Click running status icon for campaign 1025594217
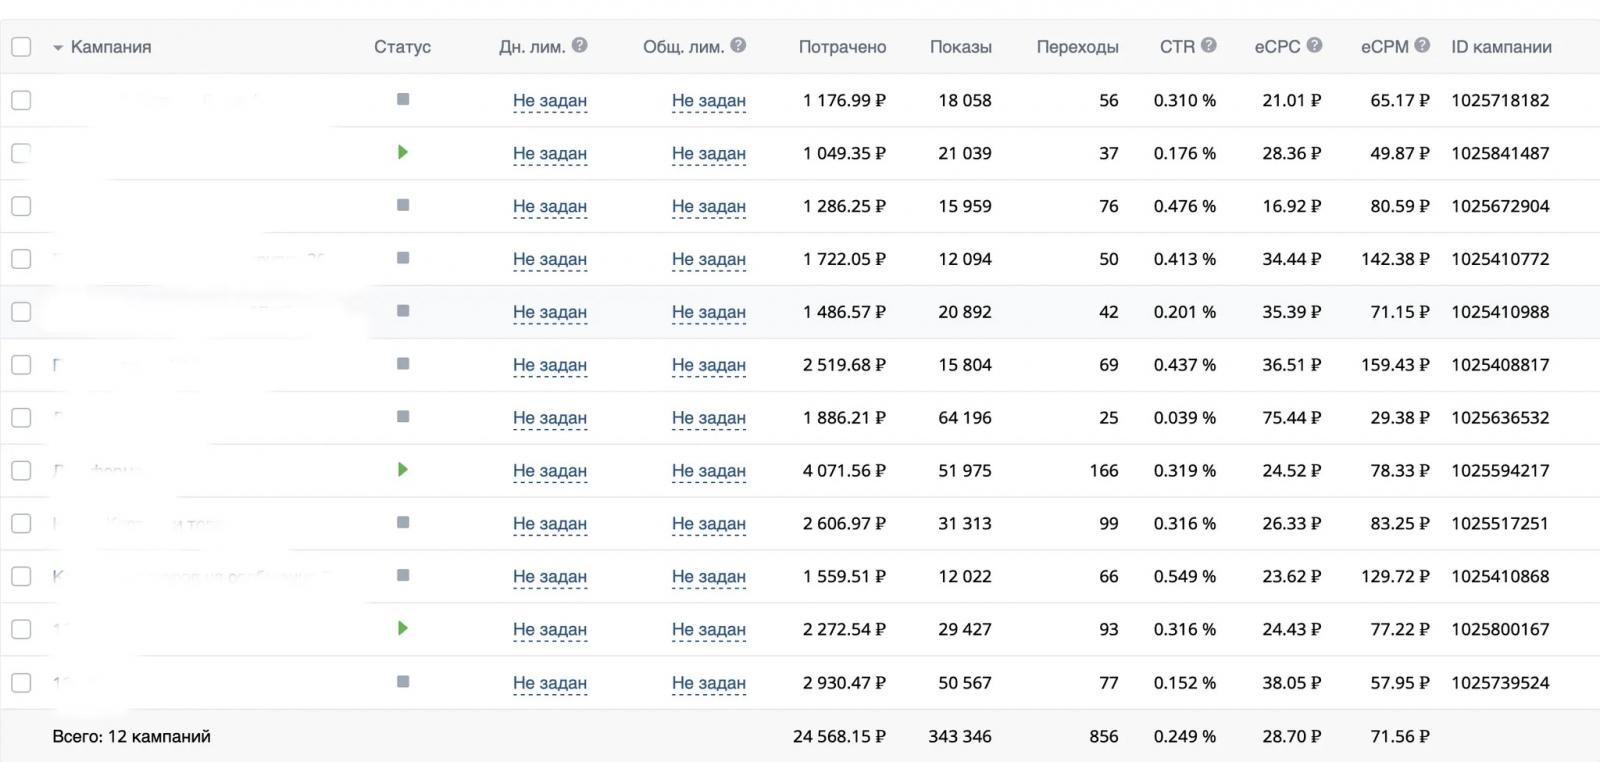Image resolution: width=1600 pixels, height=762 pixels. click(x=403, y=469)
